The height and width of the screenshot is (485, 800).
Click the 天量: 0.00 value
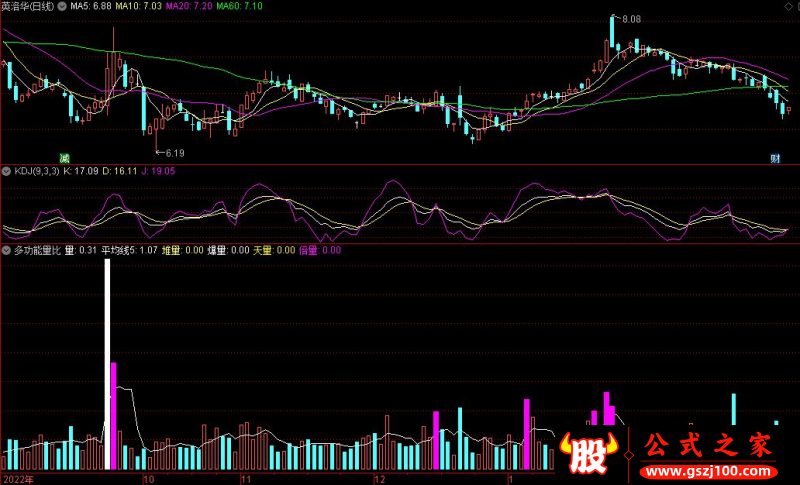(x=274, y=250)
